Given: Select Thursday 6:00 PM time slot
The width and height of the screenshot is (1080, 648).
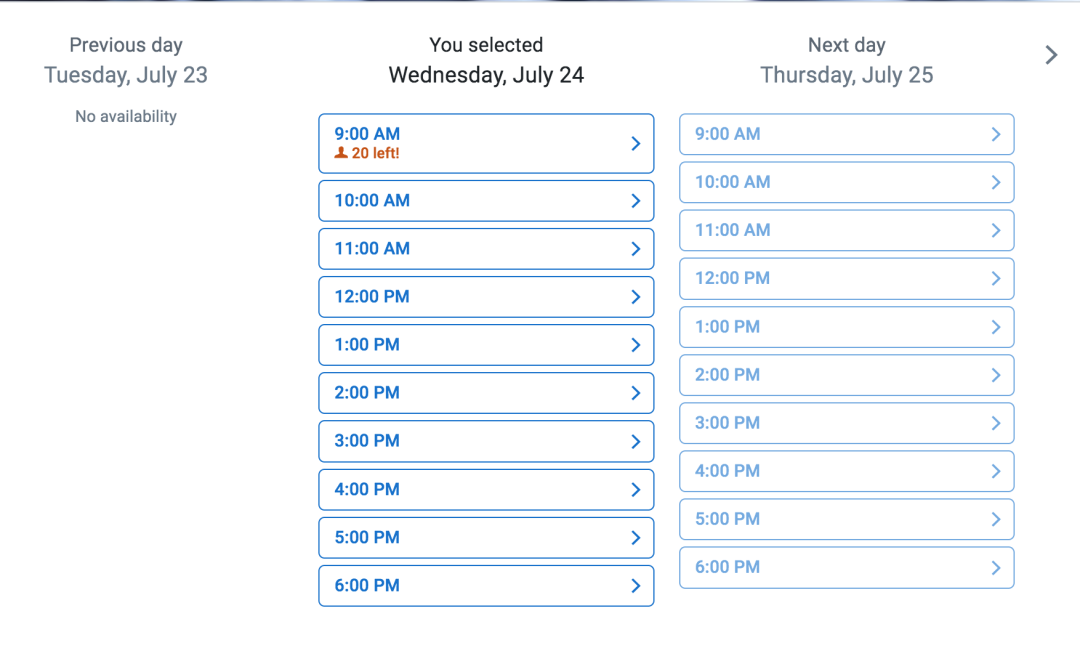Looking at the screenshot, I should point(847,567).
